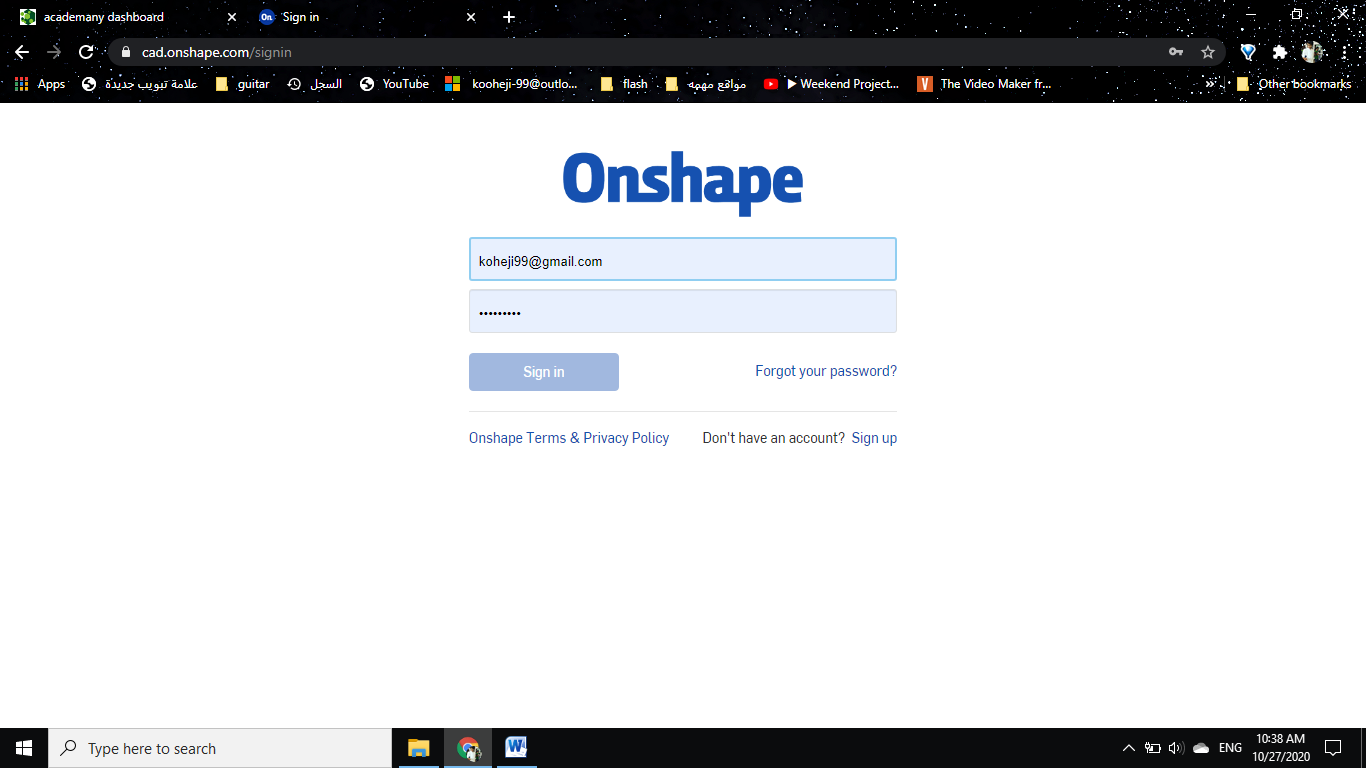This screenshot has width=1366, height=768.
Task: Click the blue shield extension icon
Action: coord(1248,52)
